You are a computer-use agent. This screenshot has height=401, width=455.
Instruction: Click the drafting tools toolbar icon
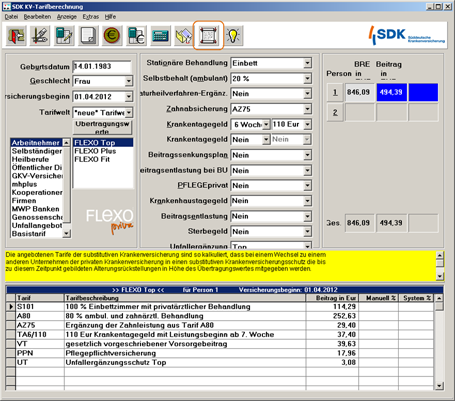(x=40, y=35)
